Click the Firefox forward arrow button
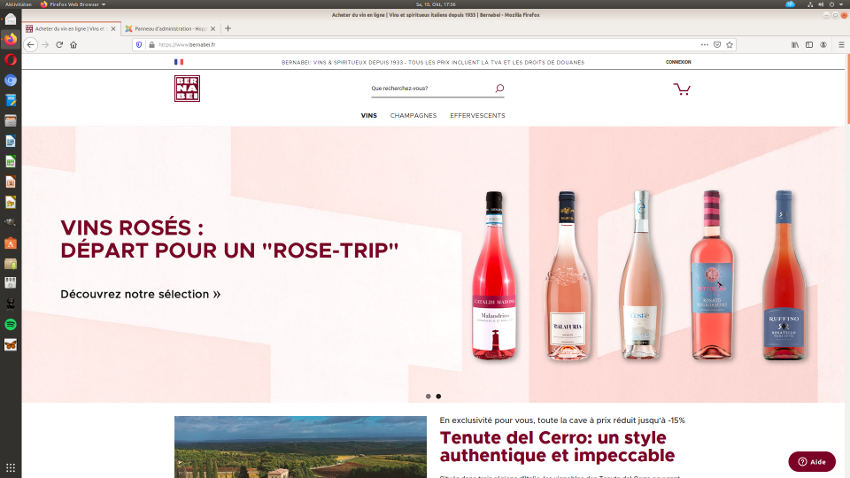Viewport: 850px width, 478px height. click(x=46, y=45)
